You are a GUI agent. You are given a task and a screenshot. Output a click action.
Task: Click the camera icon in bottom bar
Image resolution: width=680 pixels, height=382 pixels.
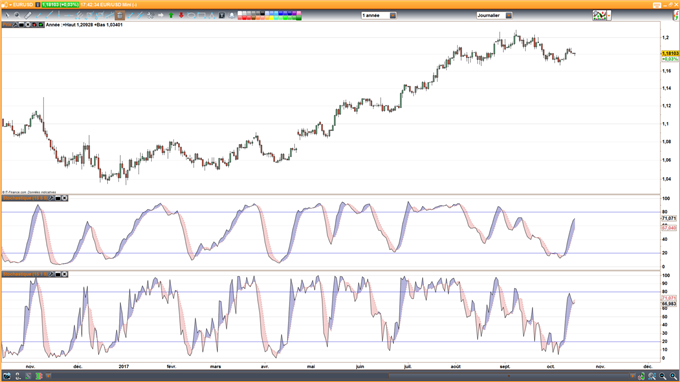(x=7, y=376)
